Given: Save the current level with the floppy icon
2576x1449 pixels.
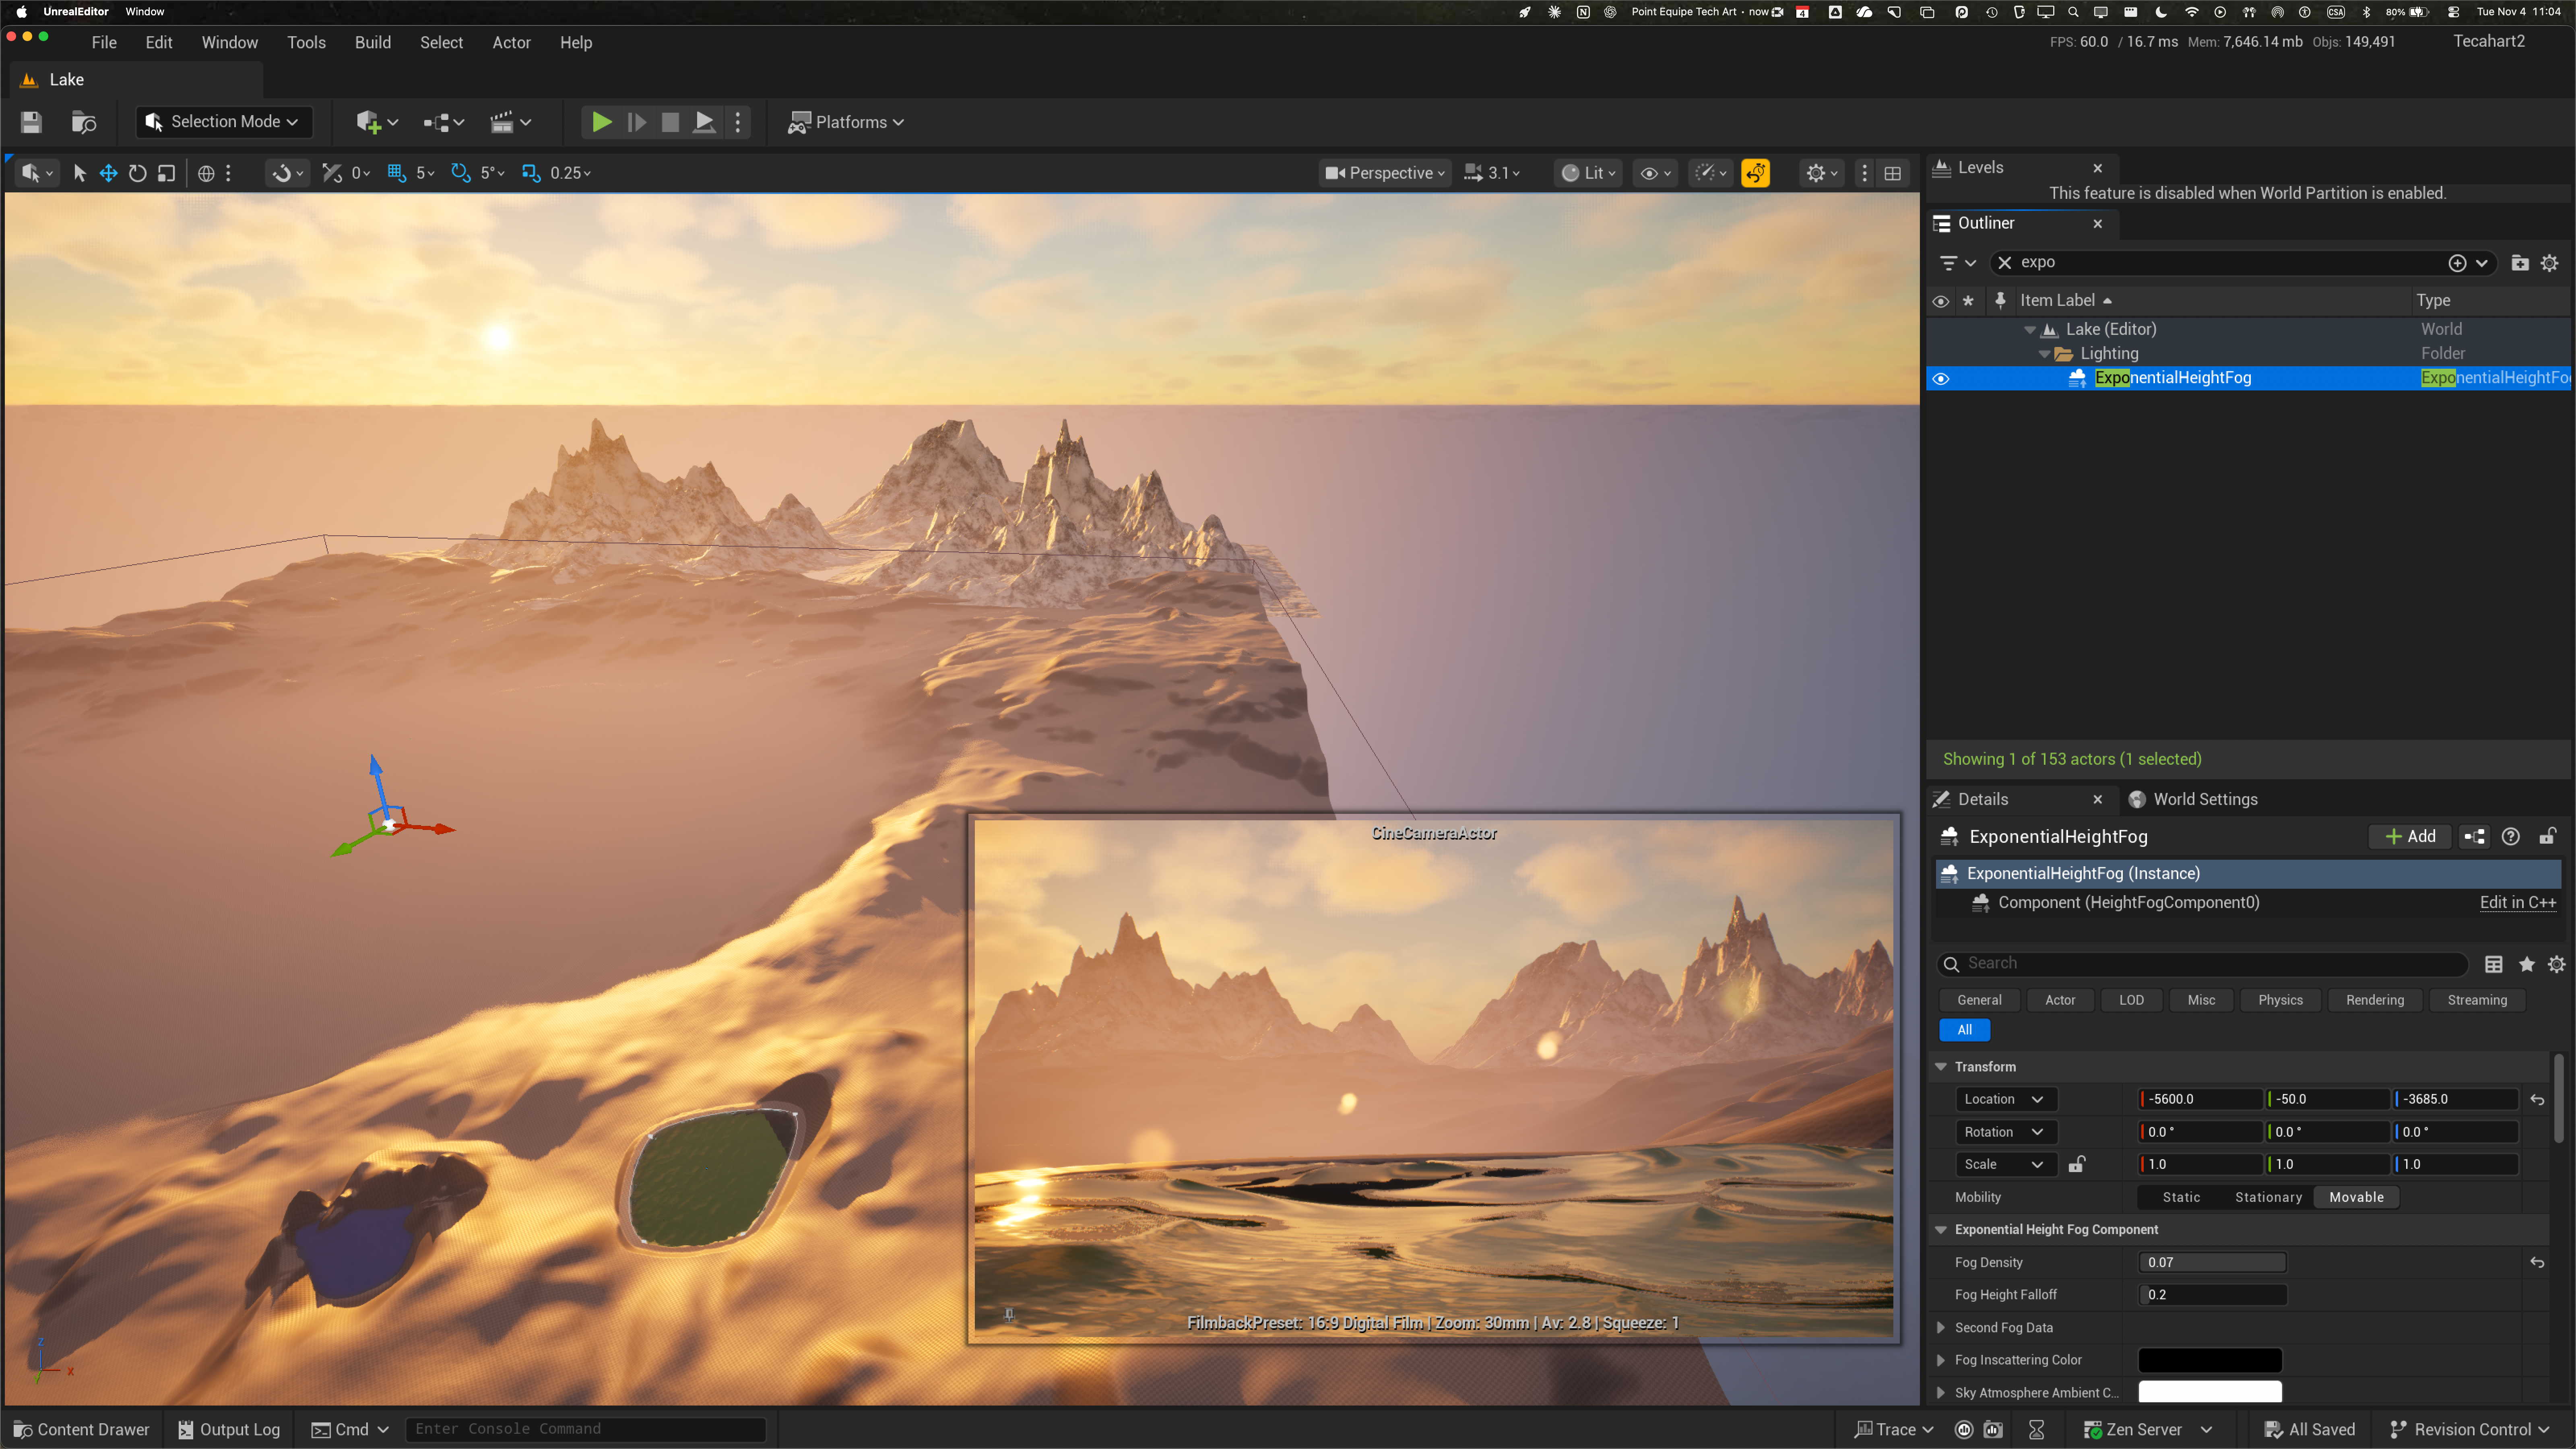Looking at the screenshot, I should tap(31, 122).
